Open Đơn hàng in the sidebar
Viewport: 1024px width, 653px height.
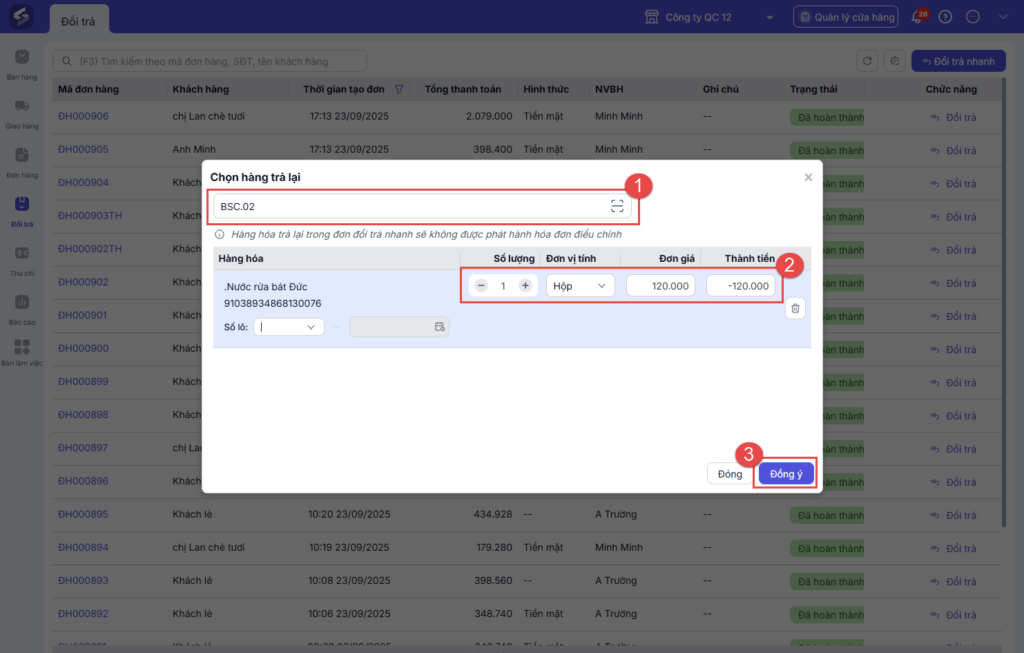22,163
